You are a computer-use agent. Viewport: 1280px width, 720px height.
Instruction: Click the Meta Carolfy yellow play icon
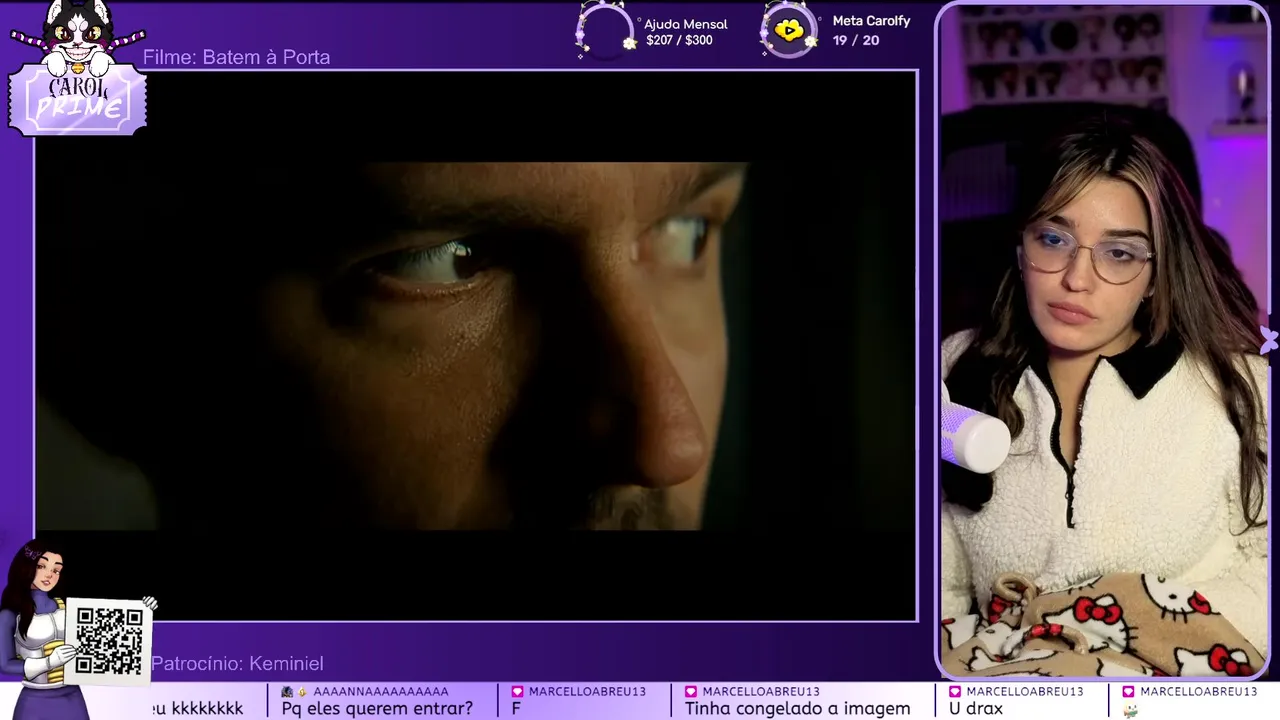789,30
